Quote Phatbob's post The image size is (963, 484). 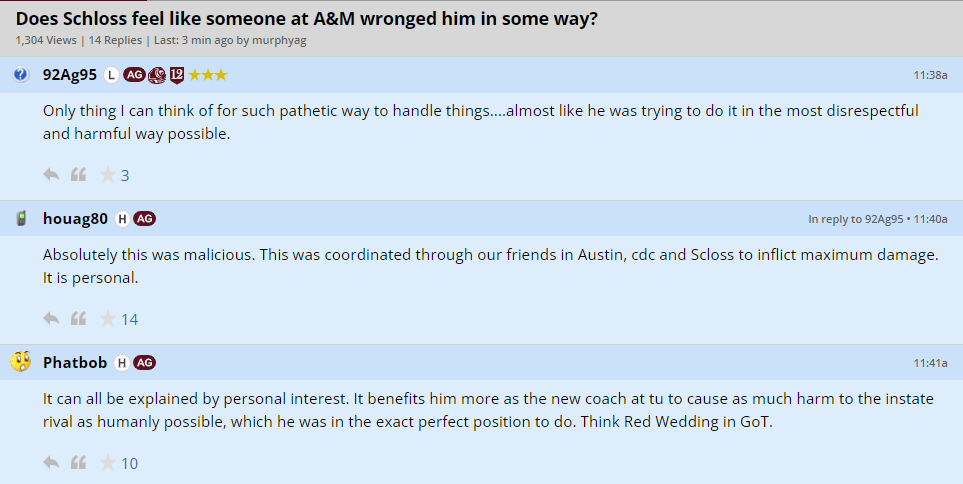pyautogui.click(x=78, y=463)
